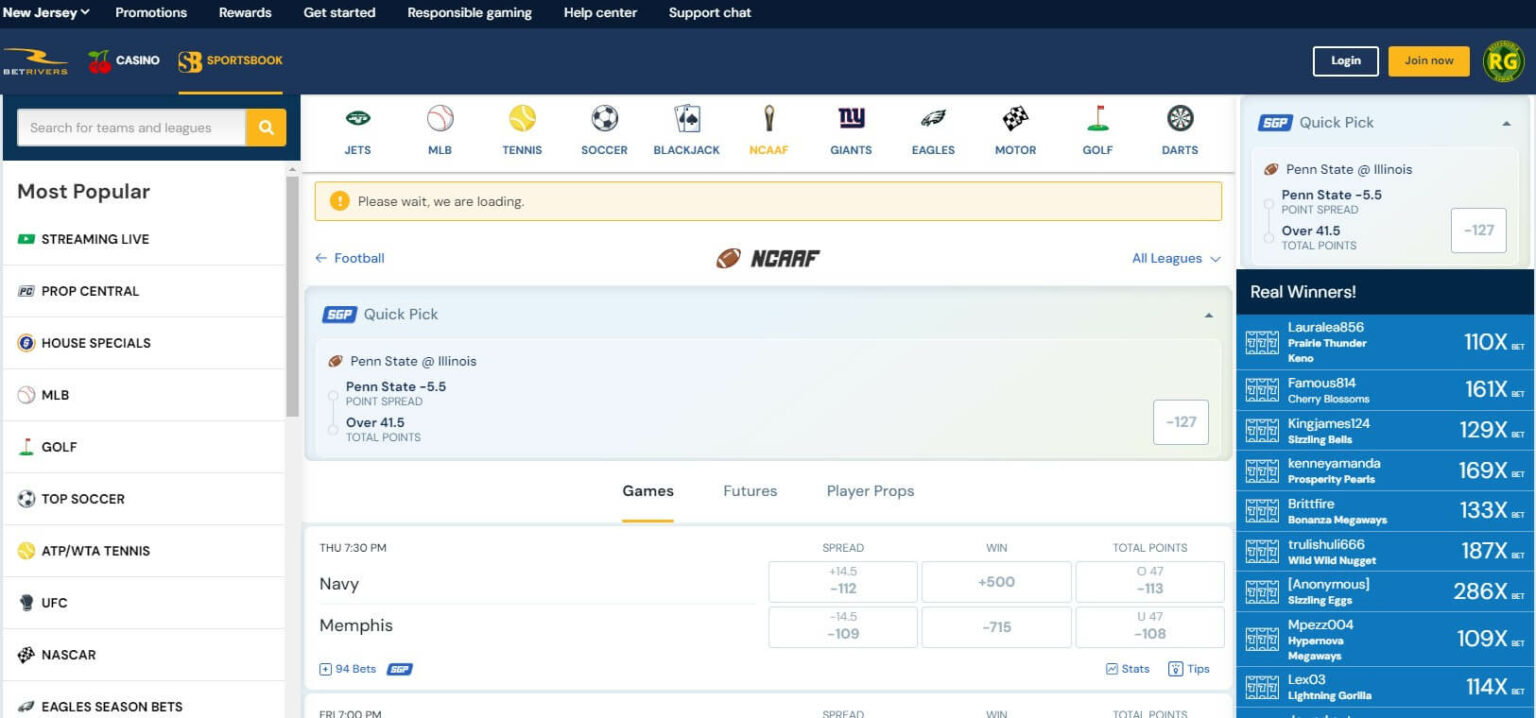Bet Navy to win at +500

coord(996,581)
